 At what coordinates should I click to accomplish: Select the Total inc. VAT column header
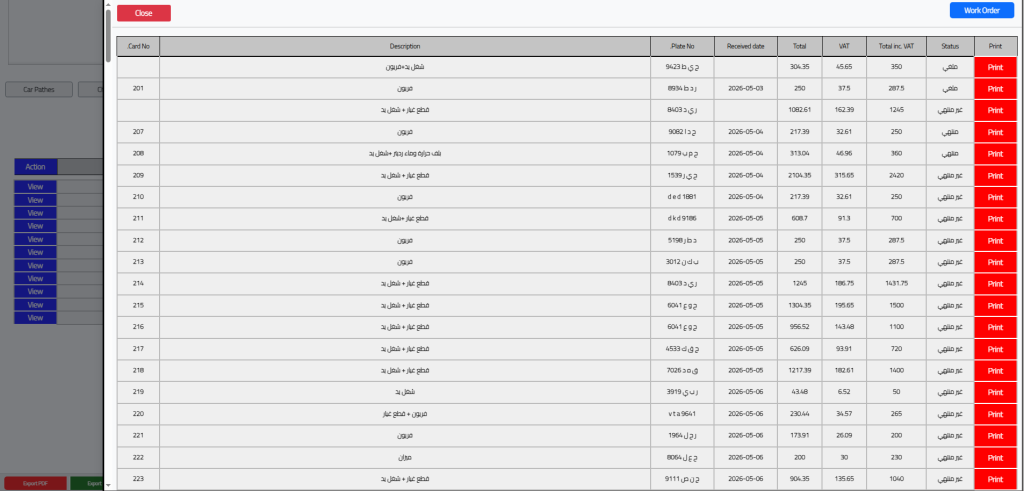897,46
